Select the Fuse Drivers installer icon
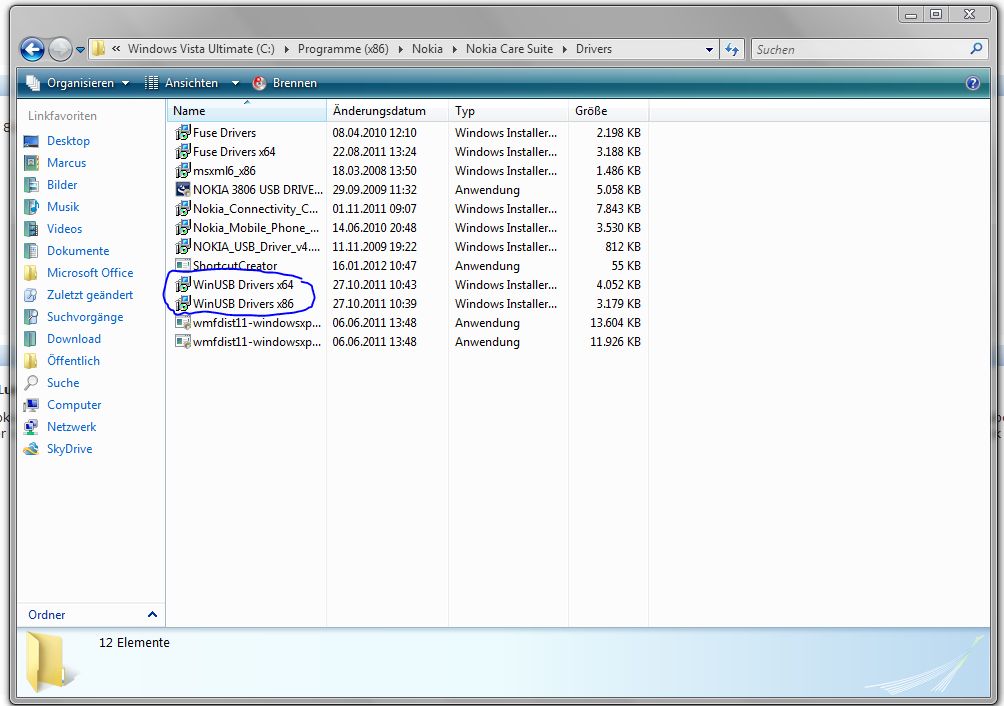 click(182, 132)
